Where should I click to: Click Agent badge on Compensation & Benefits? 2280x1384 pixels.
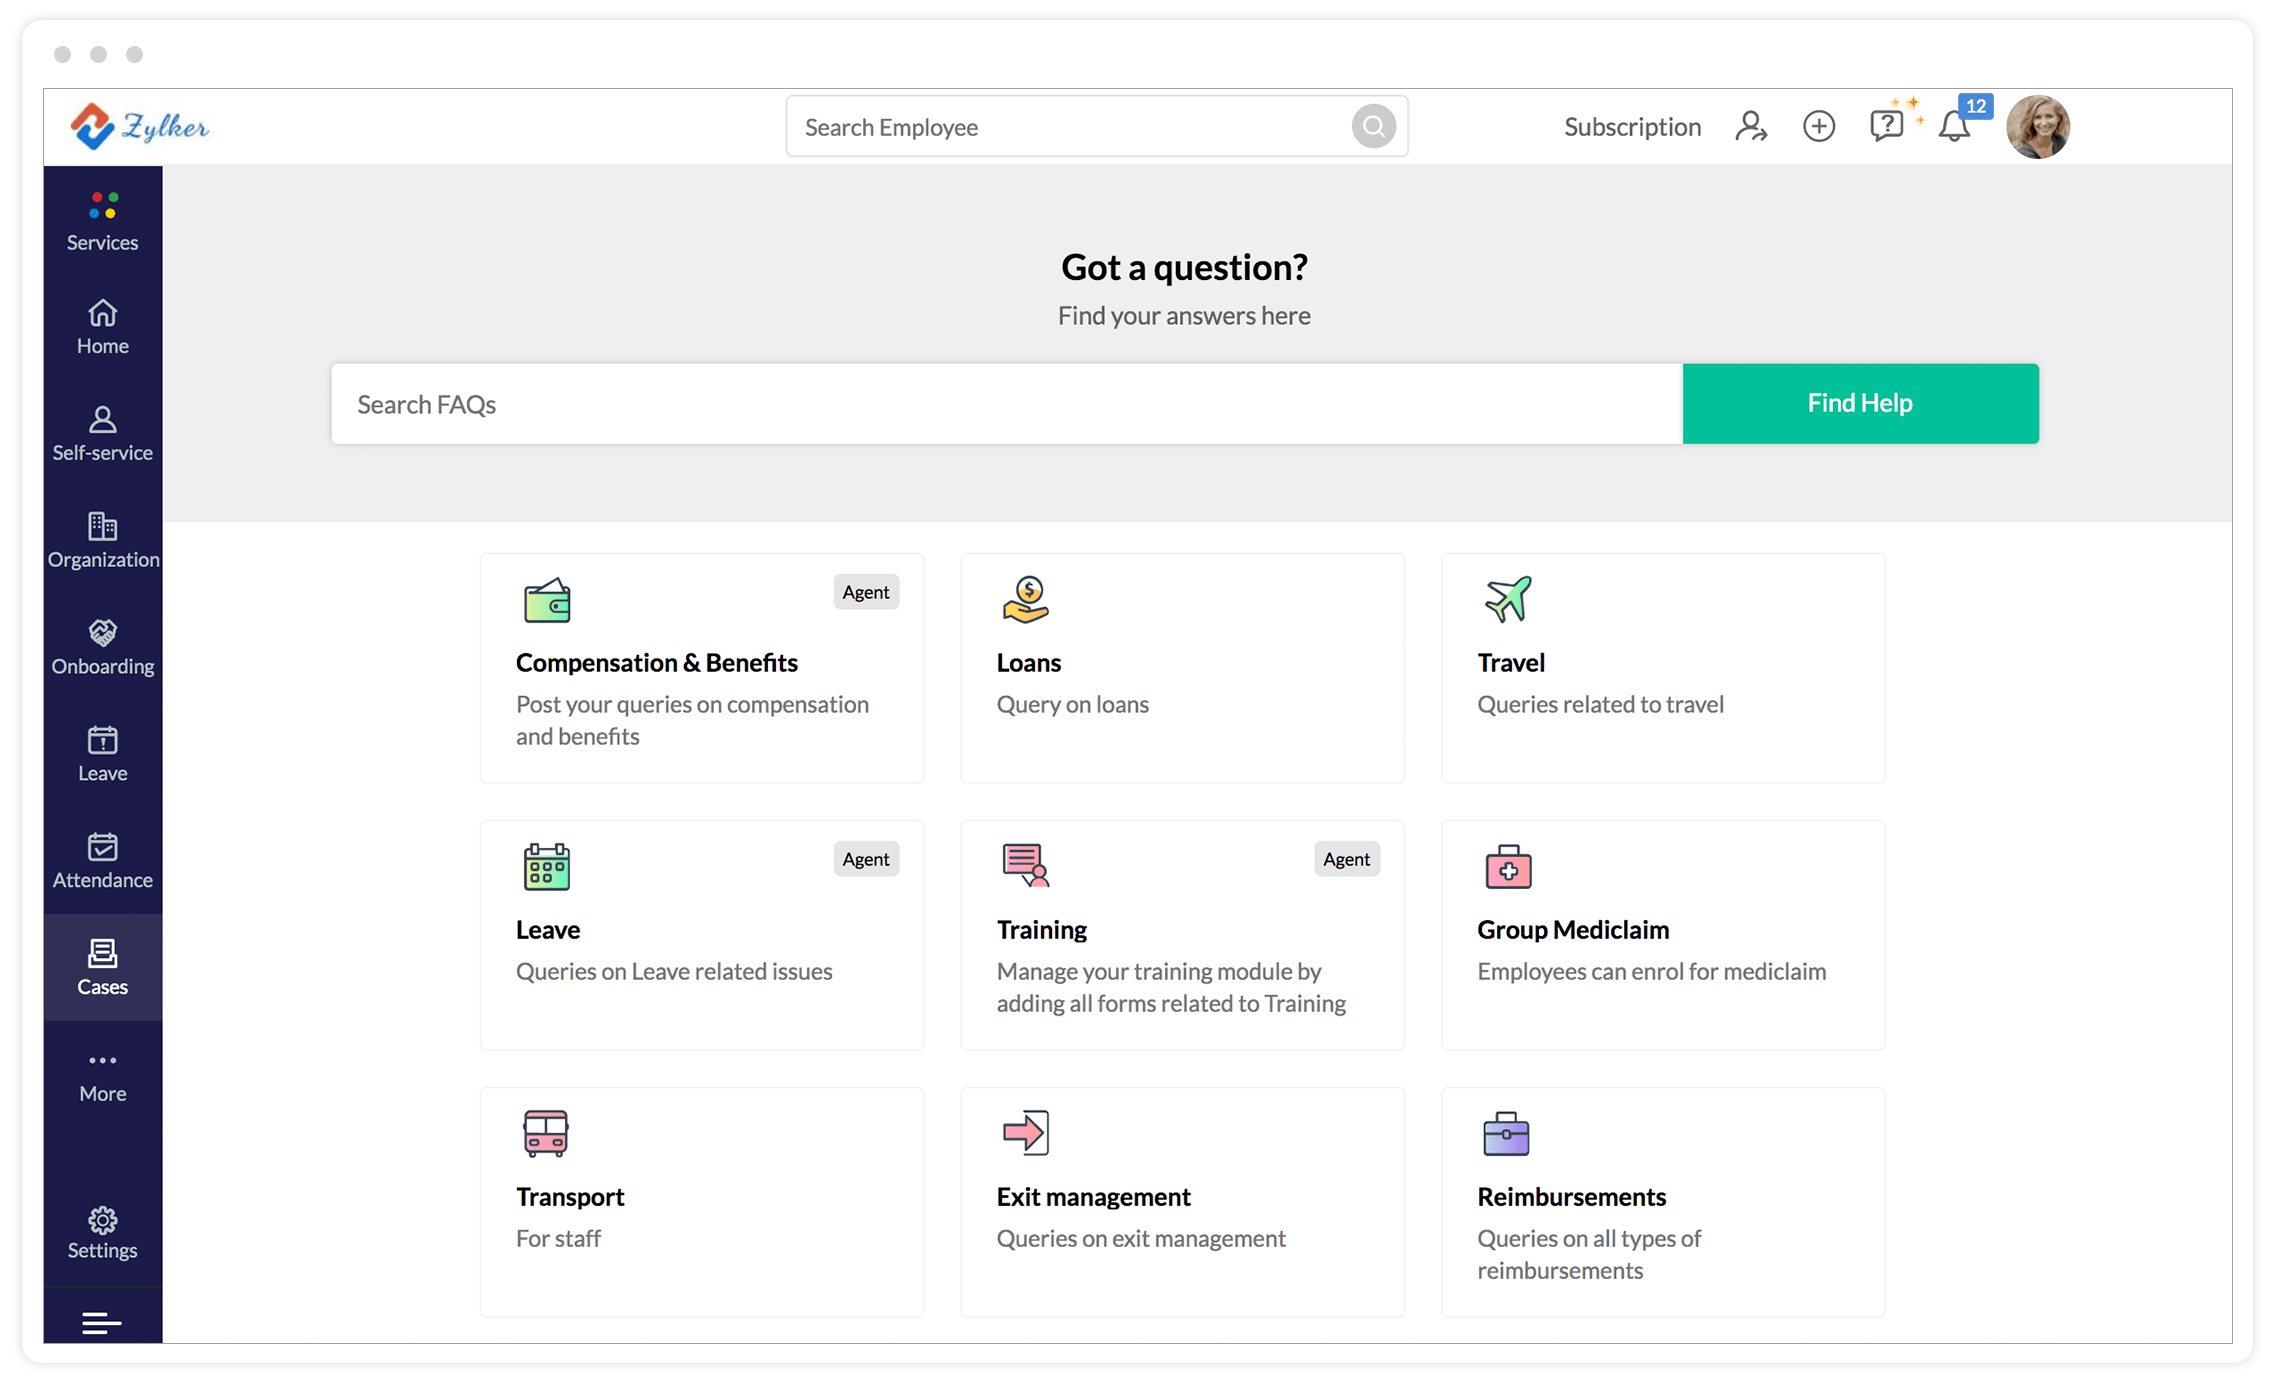pos(865,592)
